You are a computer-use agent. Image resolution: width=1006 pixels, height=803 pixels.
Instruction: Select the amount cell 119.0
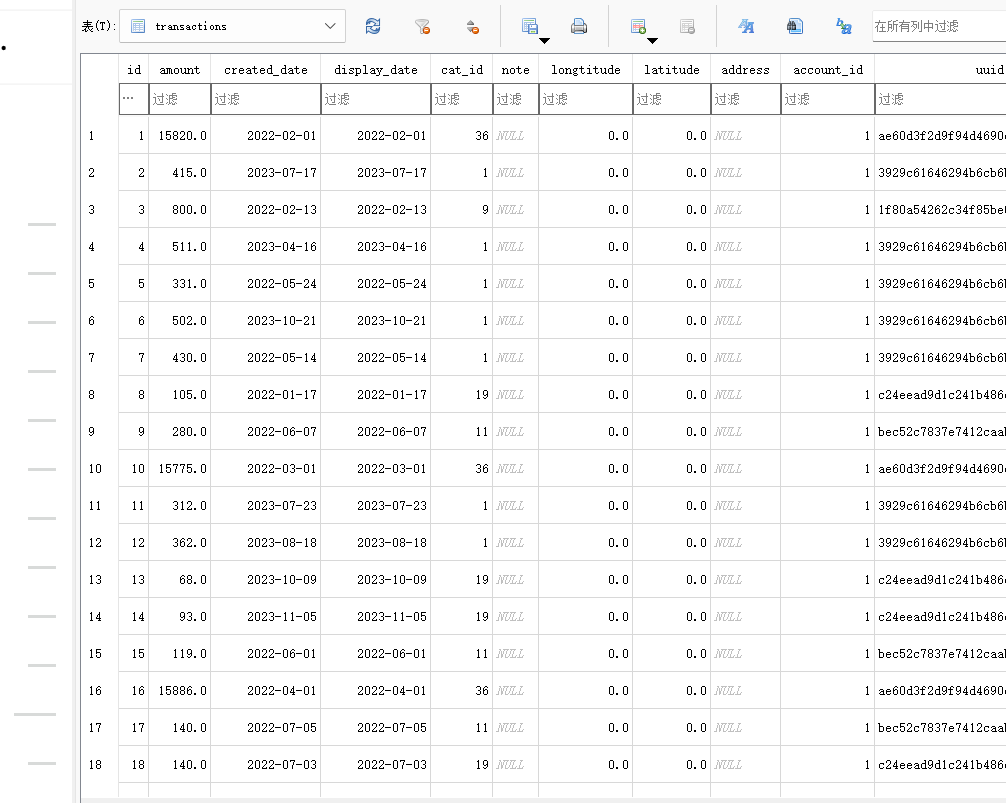coord(180,654)
